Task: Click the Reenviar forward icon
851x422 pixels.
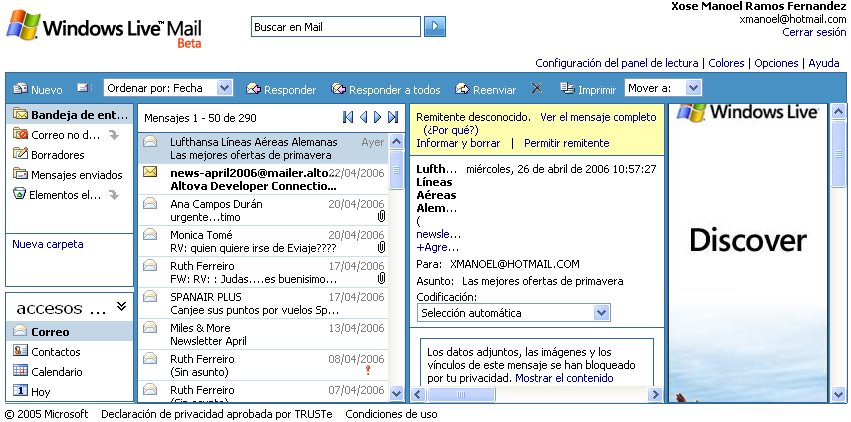Action: coord(462,88)
